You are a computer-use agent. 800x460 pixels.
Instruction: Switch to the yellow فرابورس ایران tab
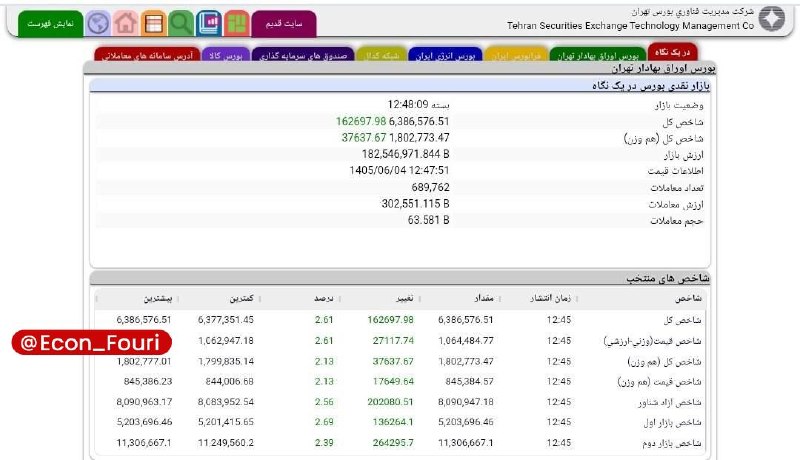tap(516, 55)
